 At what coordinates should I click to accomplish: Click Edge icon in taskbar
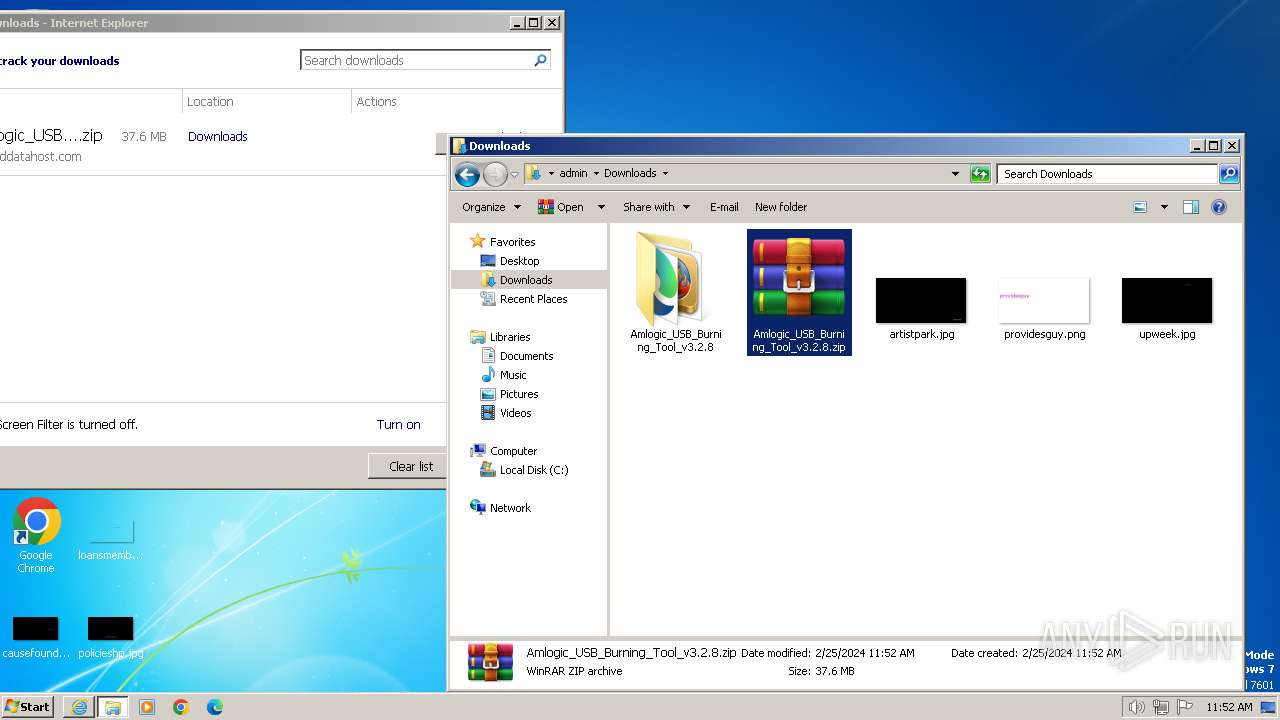coord(215,707)
